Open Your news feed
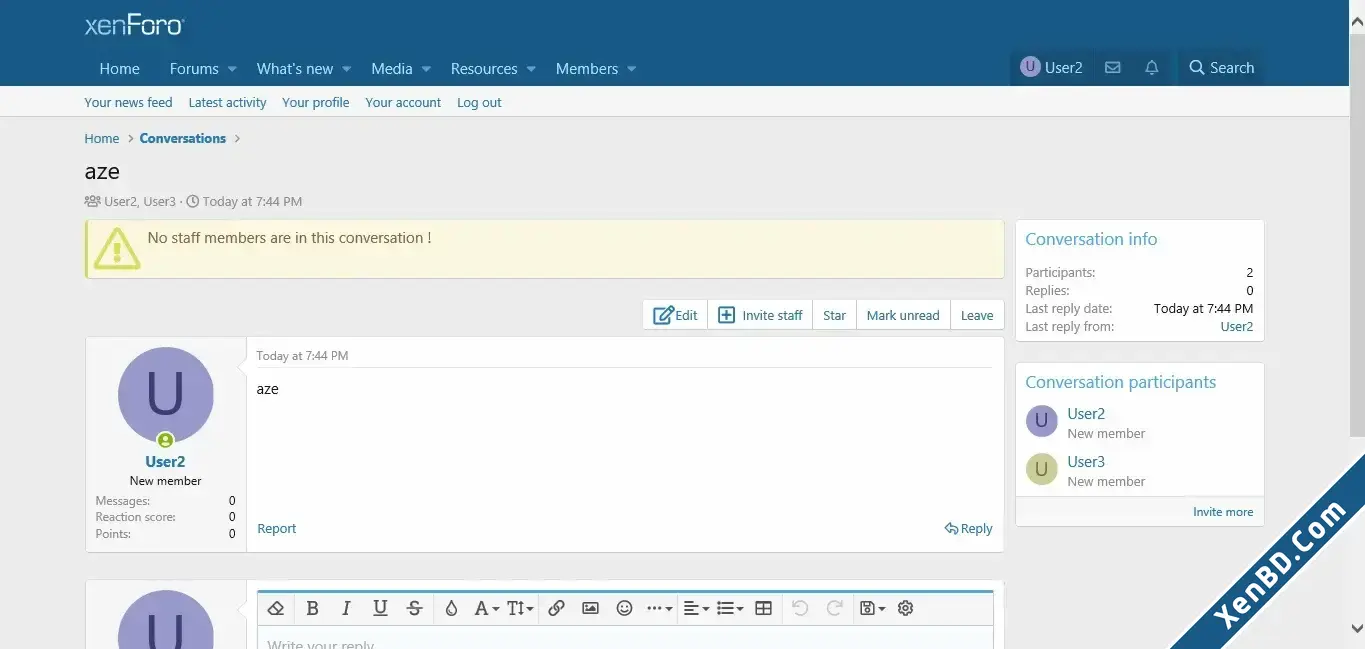 pos(128,102)
